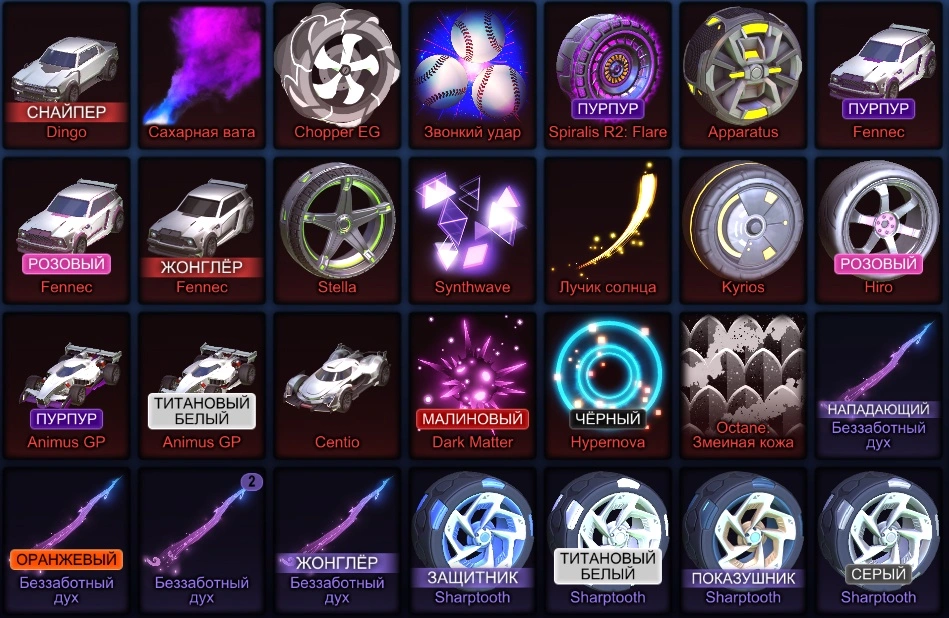Select the Apparatus wheels item
This screenshot has height=618, width=949.
[743, 75]
